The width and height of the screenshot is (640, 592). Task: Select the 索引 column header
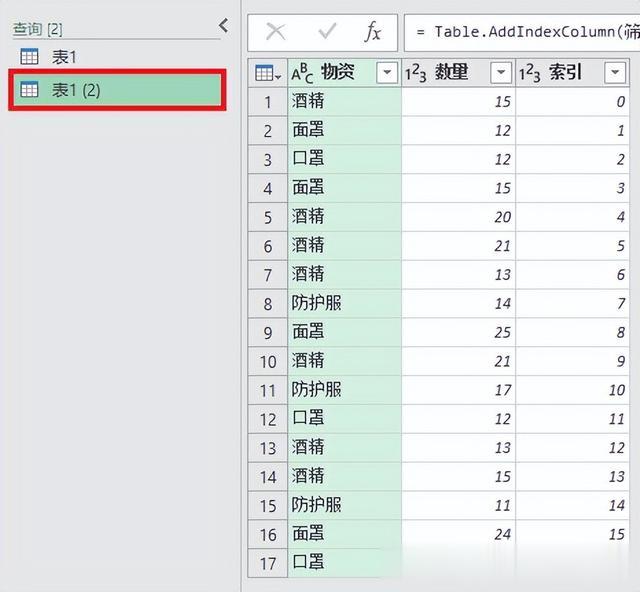[x=573, y=73]
